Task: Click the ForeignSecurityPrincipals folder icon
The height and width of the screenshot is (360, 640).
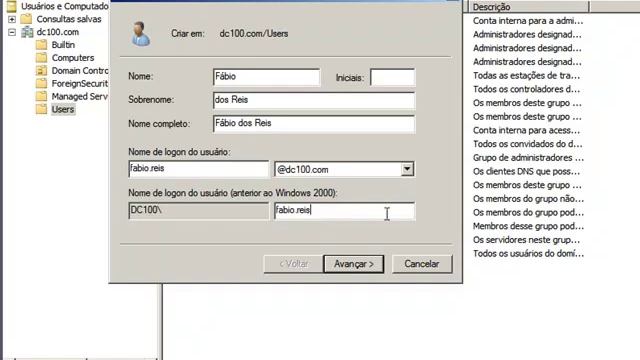Action: (x=41, y=83)
